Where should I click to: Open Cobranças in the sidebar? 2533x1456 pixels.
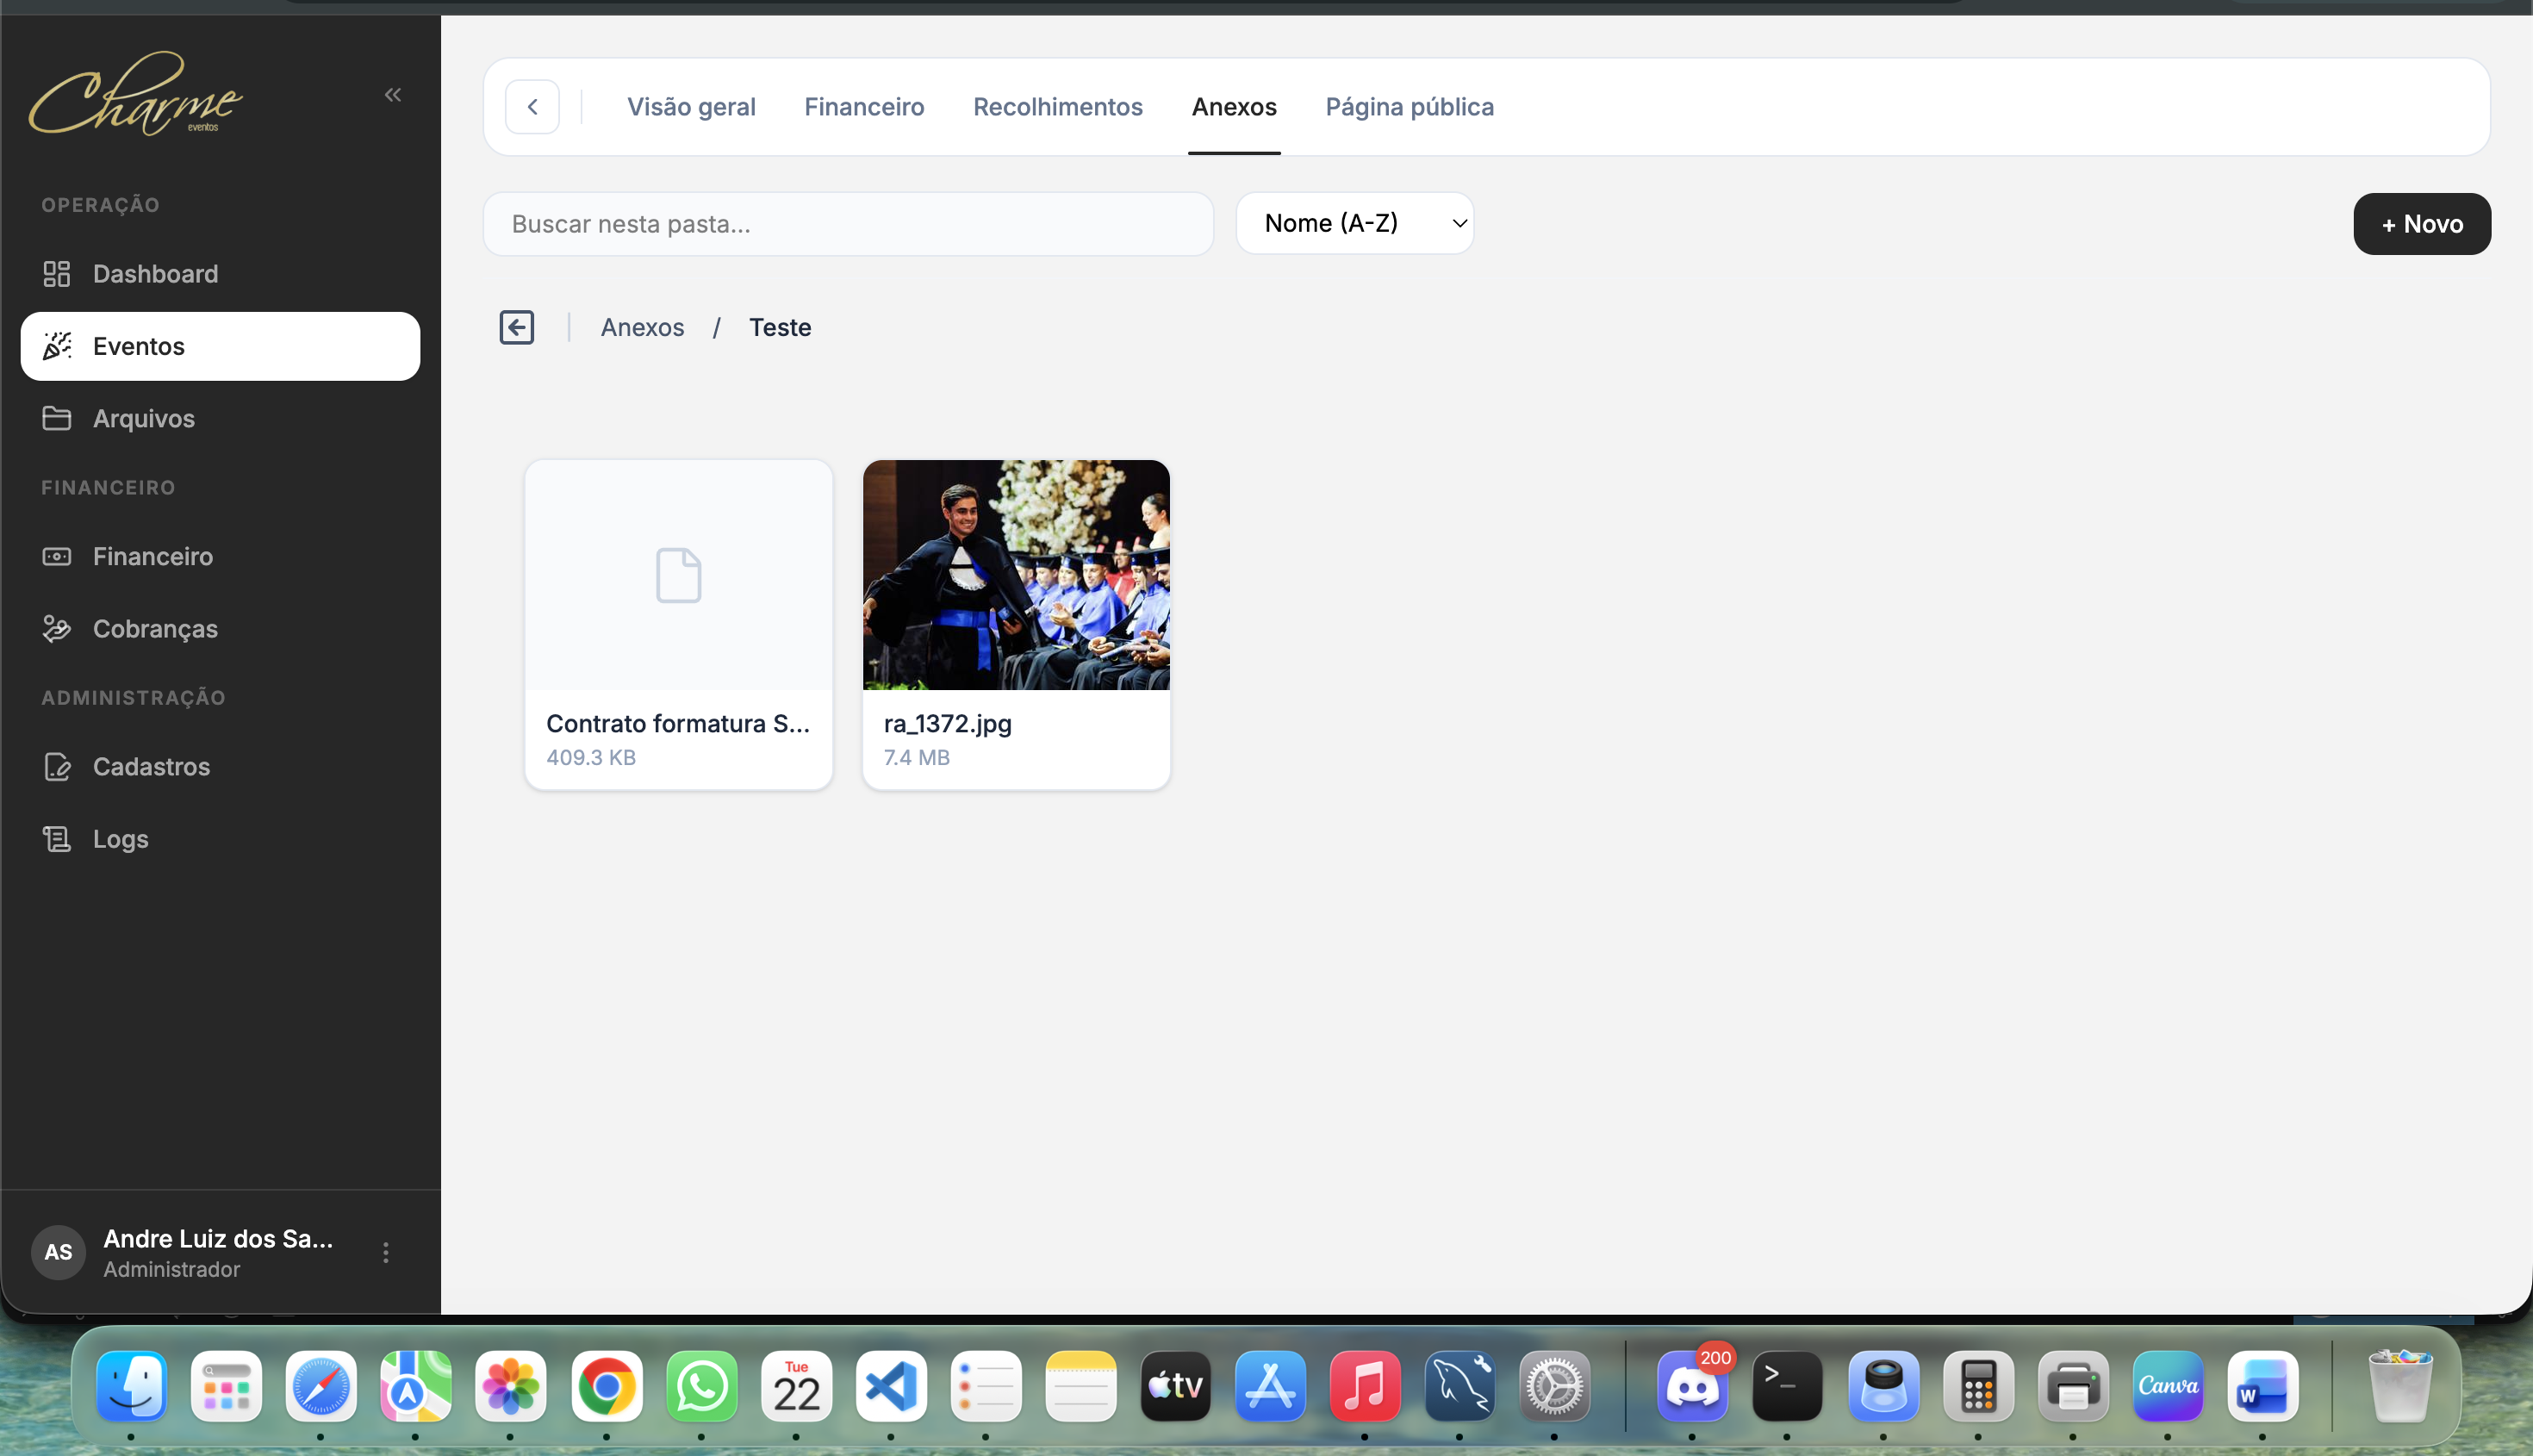[x=220, y=629]
